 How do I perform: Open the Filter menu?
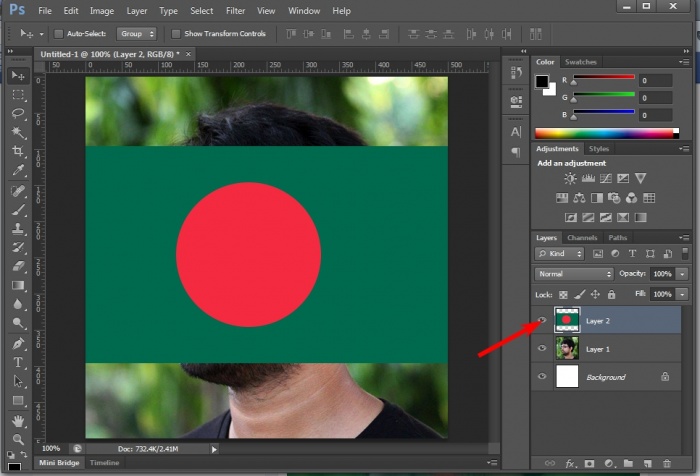click(235, 11)
